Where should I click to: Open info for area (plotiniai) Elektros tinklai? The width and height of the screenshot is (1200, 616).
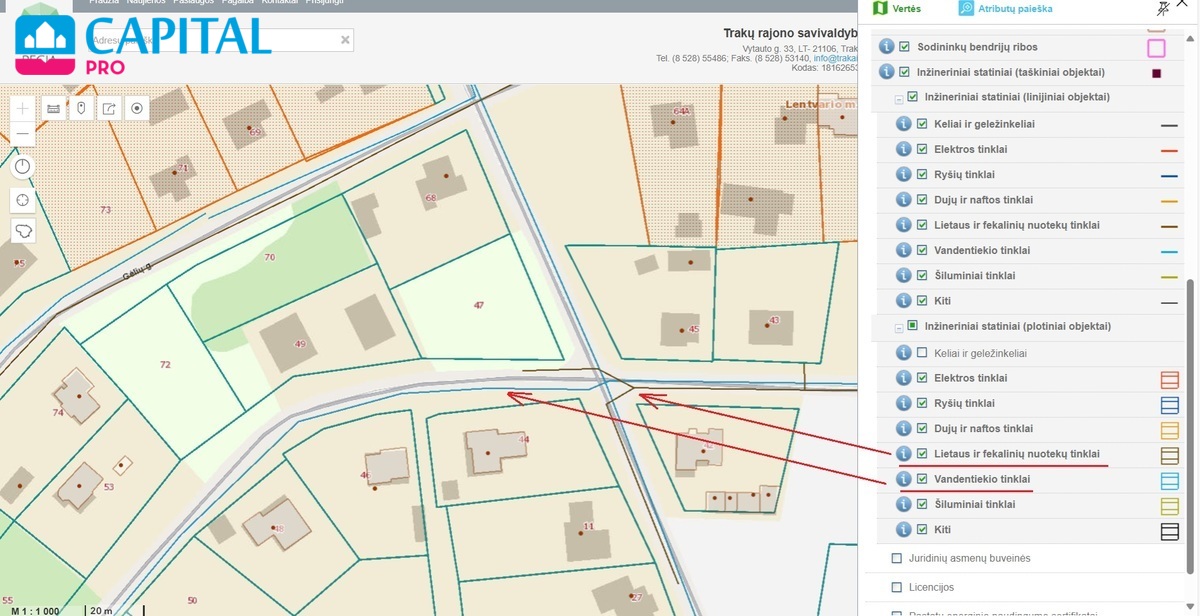[x=903, y=378]
